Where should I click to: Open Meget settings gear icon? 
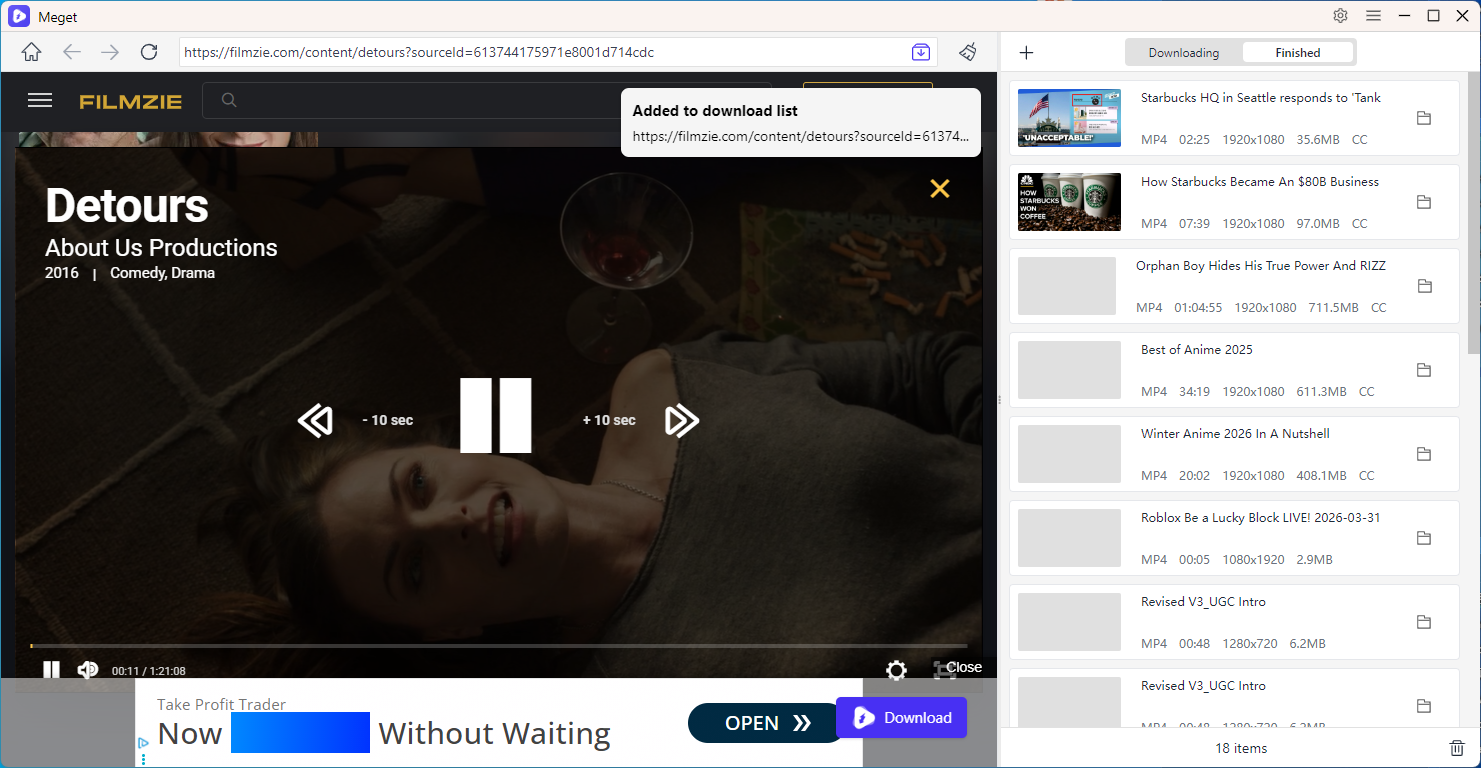click(1340, 16)
